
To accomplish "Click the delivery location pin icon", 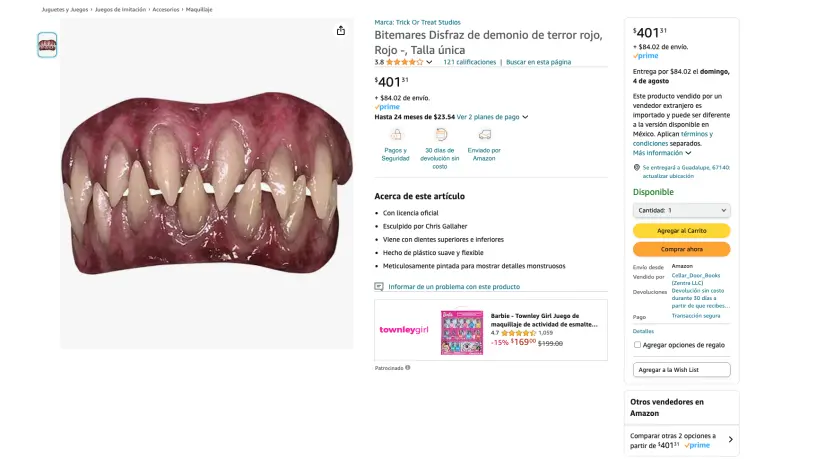I will click(637, 167).
